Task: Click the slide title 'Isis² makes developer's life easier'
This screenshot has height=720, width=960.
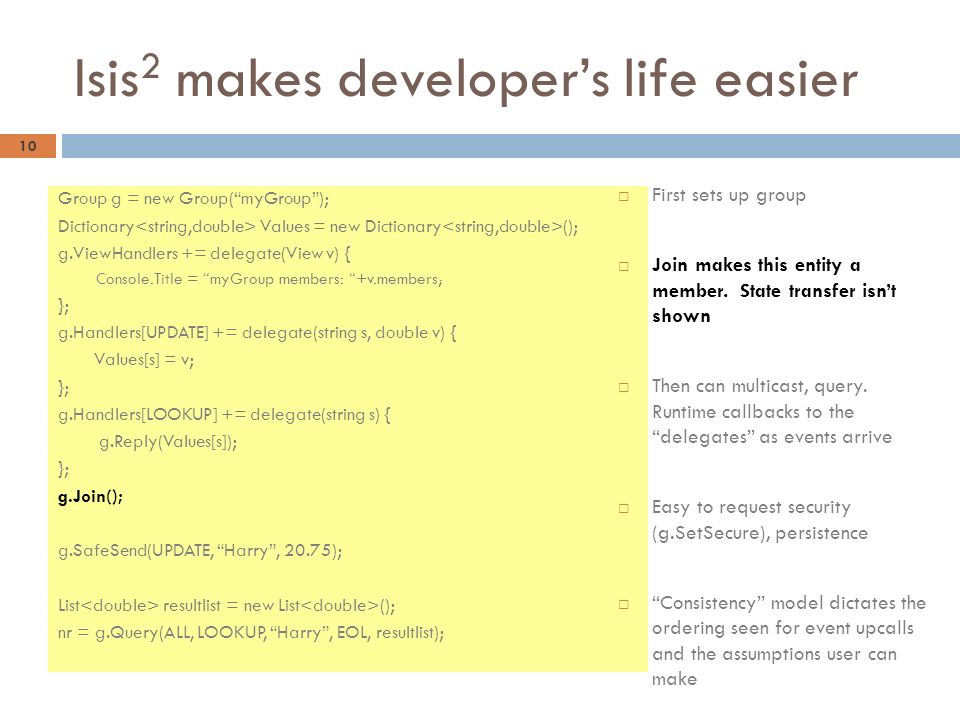Action: pos(466,78)
